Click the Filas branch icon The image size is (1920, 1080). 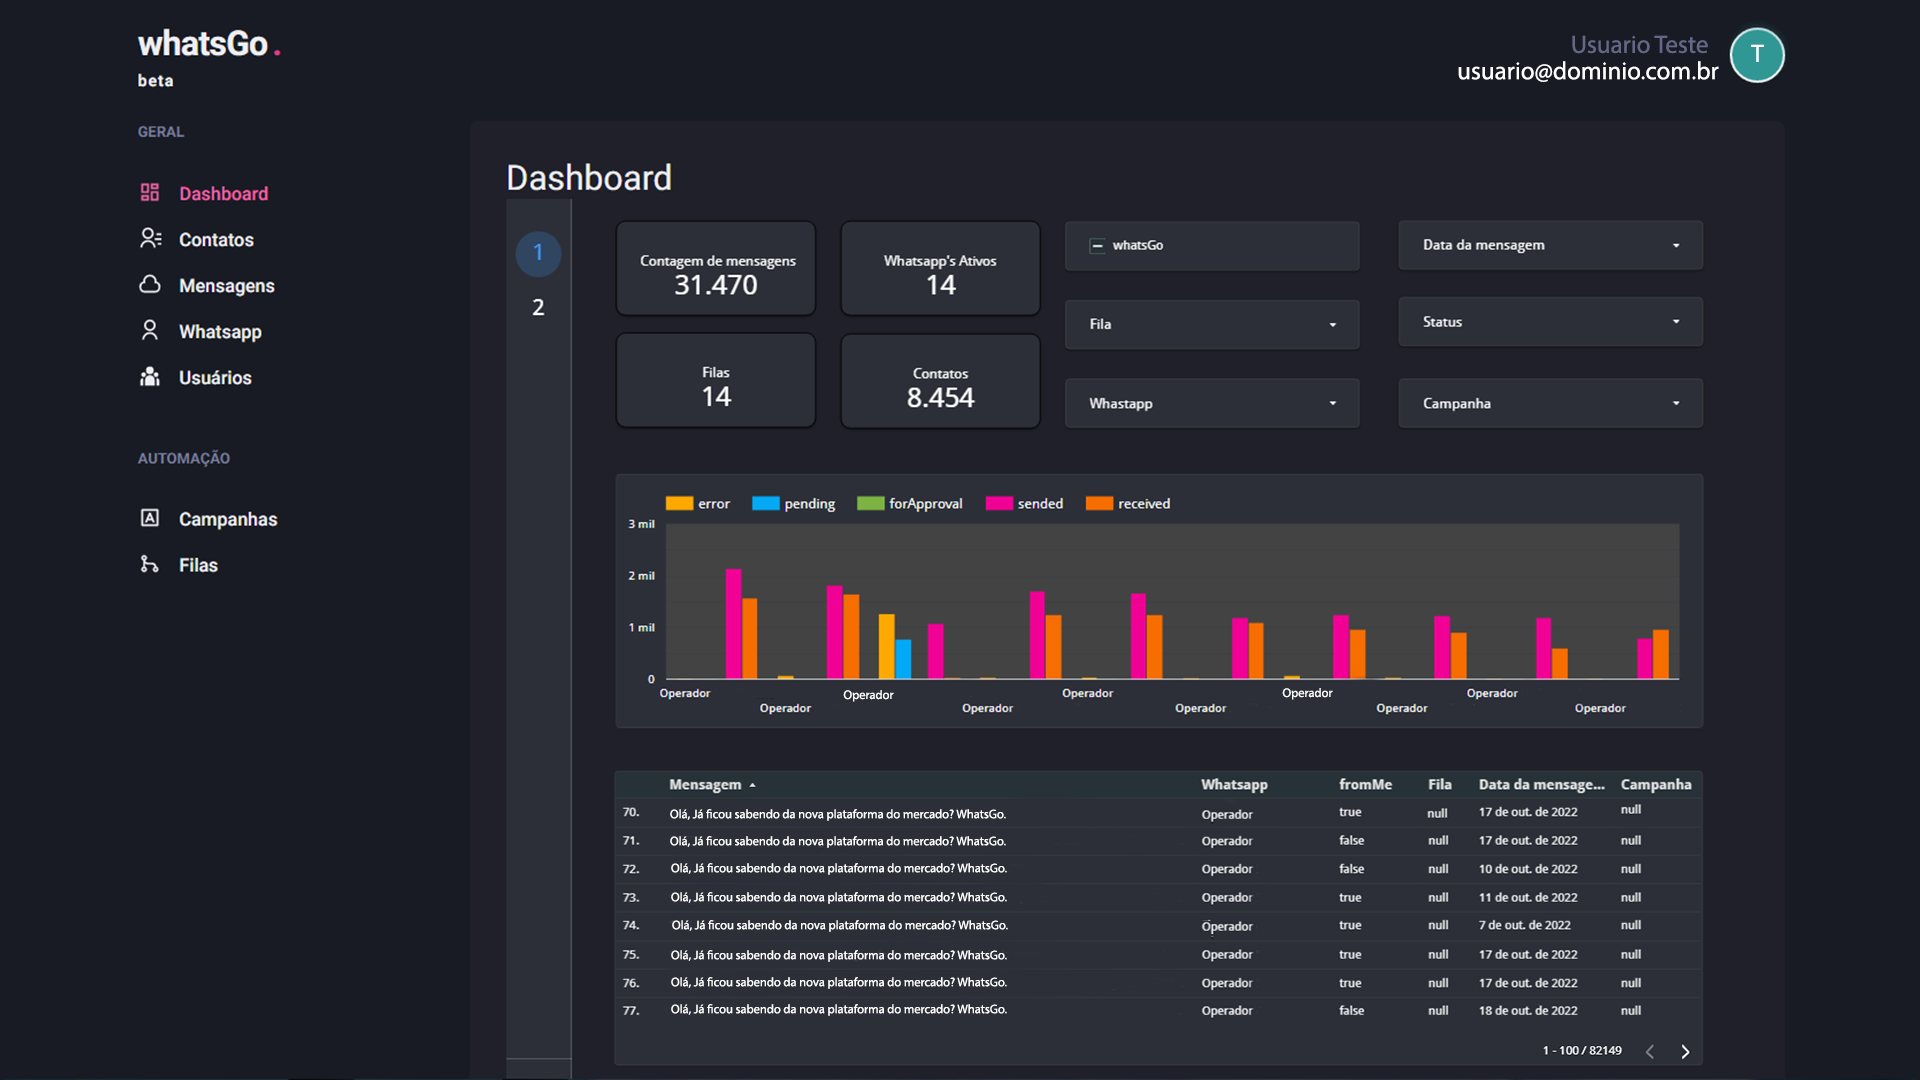click(150, 564)
